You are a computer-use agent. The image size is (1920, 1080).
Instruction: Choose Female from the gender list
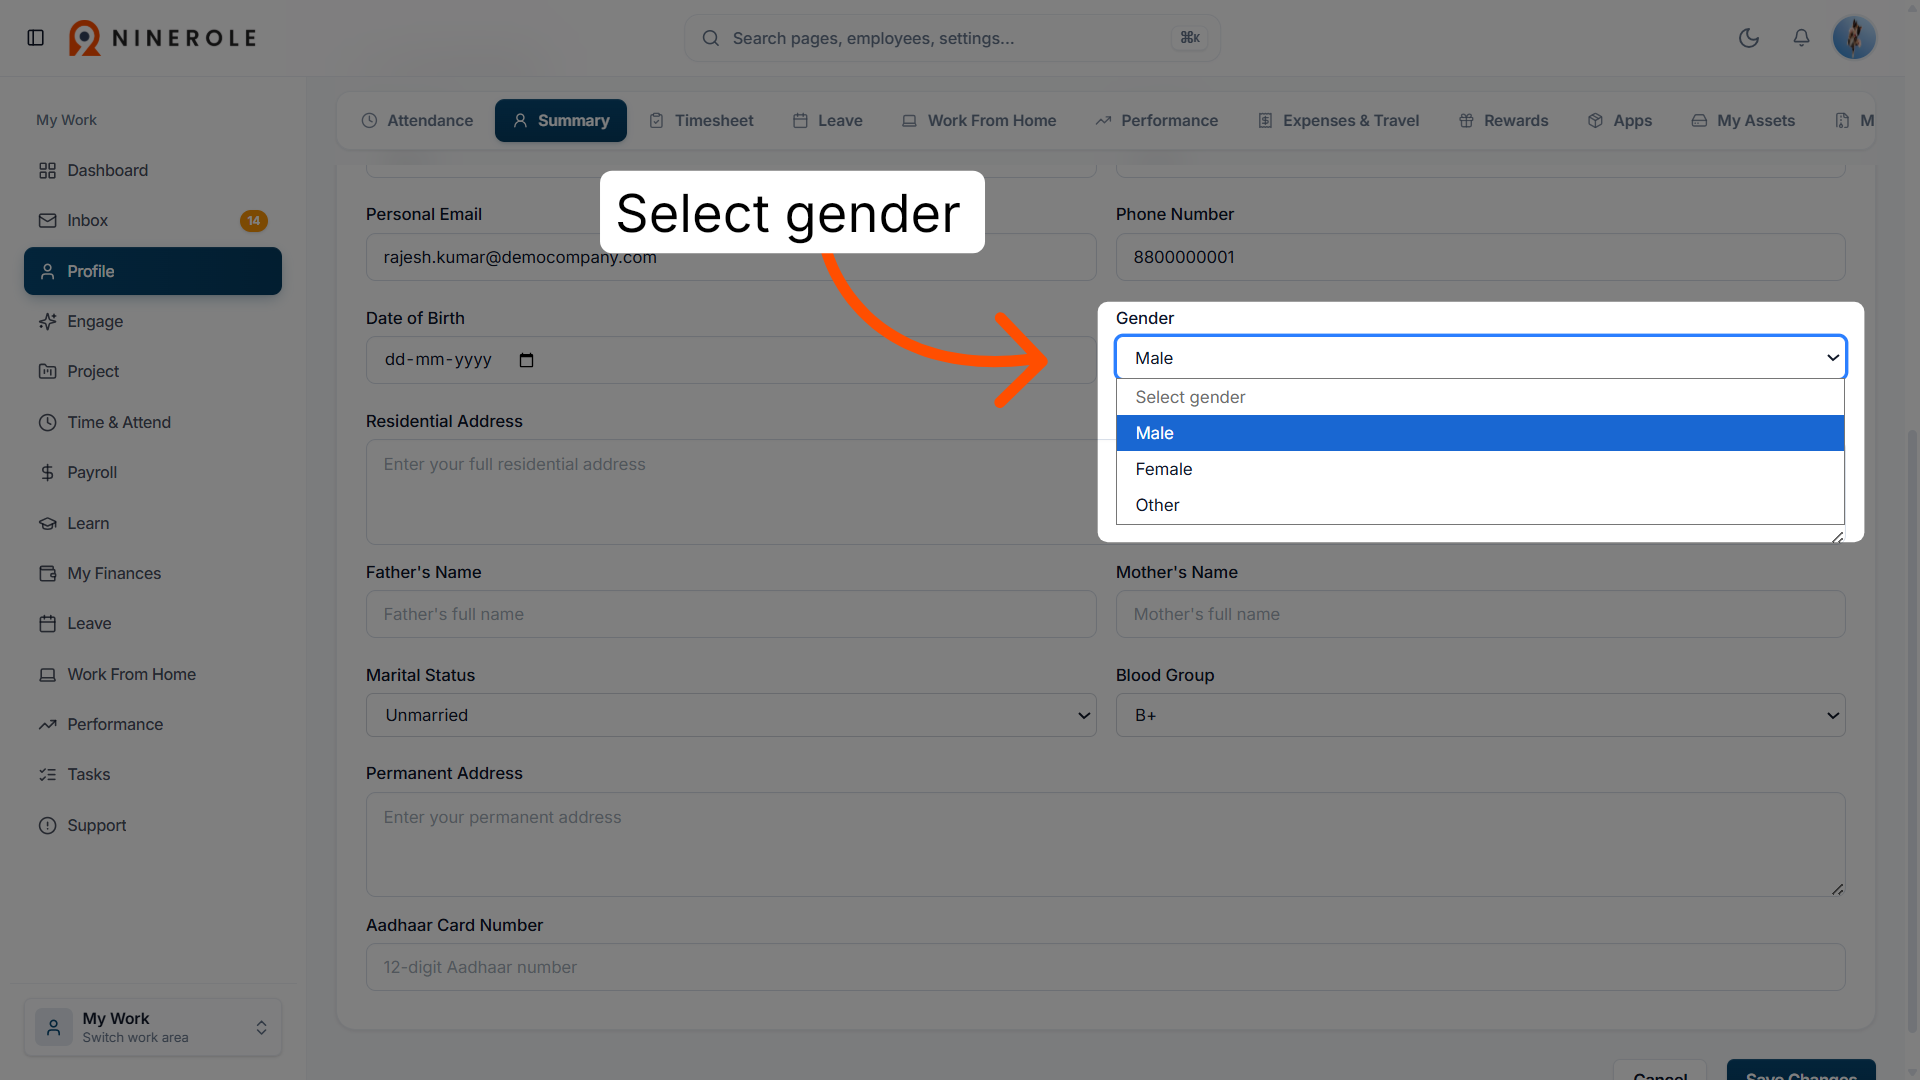[1480, 469]
